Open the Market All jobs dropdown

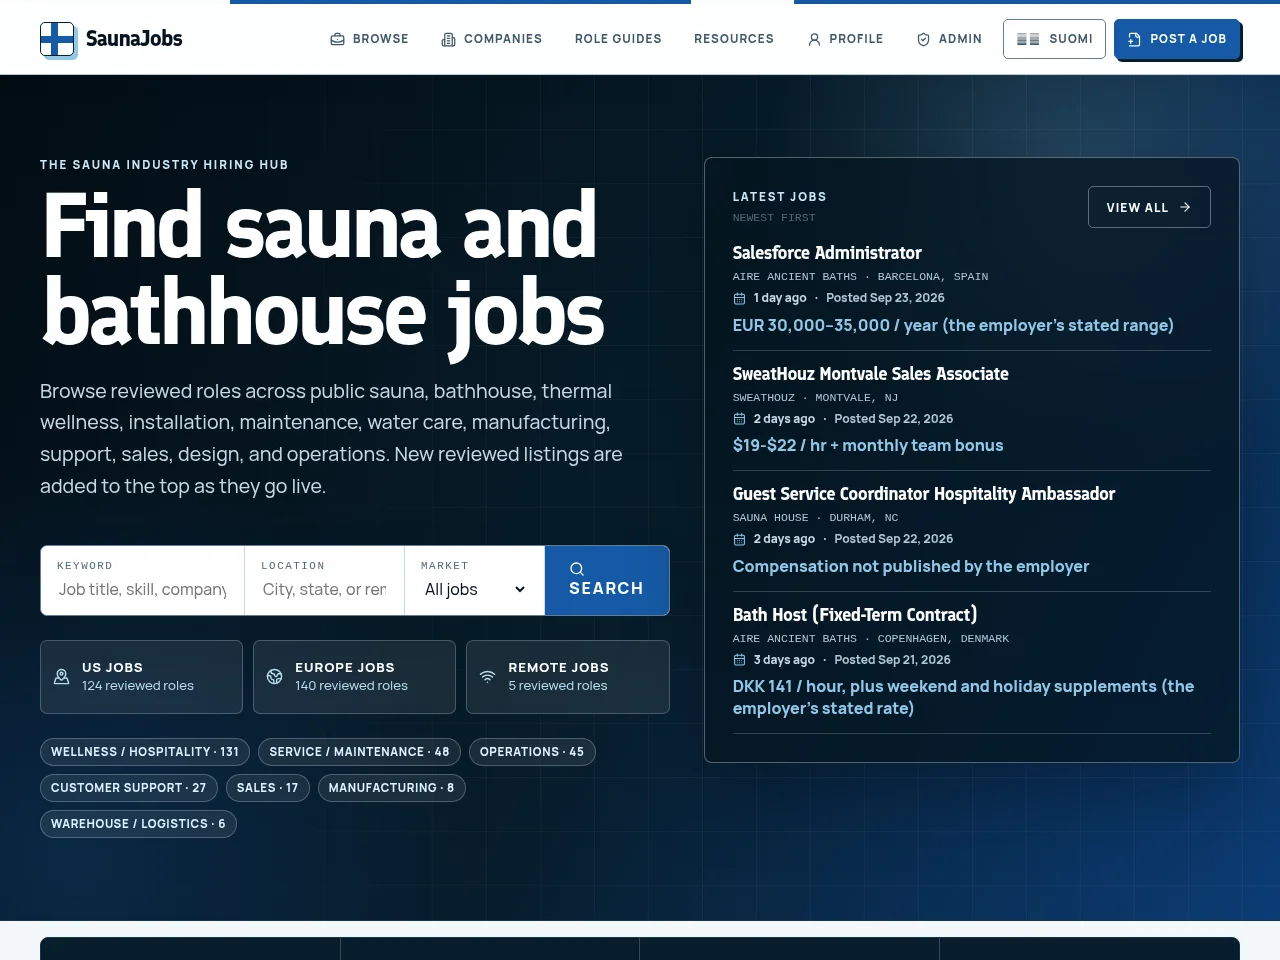(475, 589)
